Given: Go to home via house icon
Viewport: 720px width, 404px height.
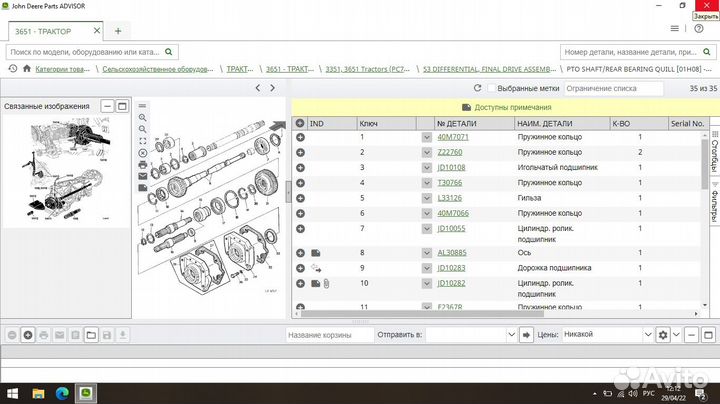Looking at the screenshot, I should 27,68.
